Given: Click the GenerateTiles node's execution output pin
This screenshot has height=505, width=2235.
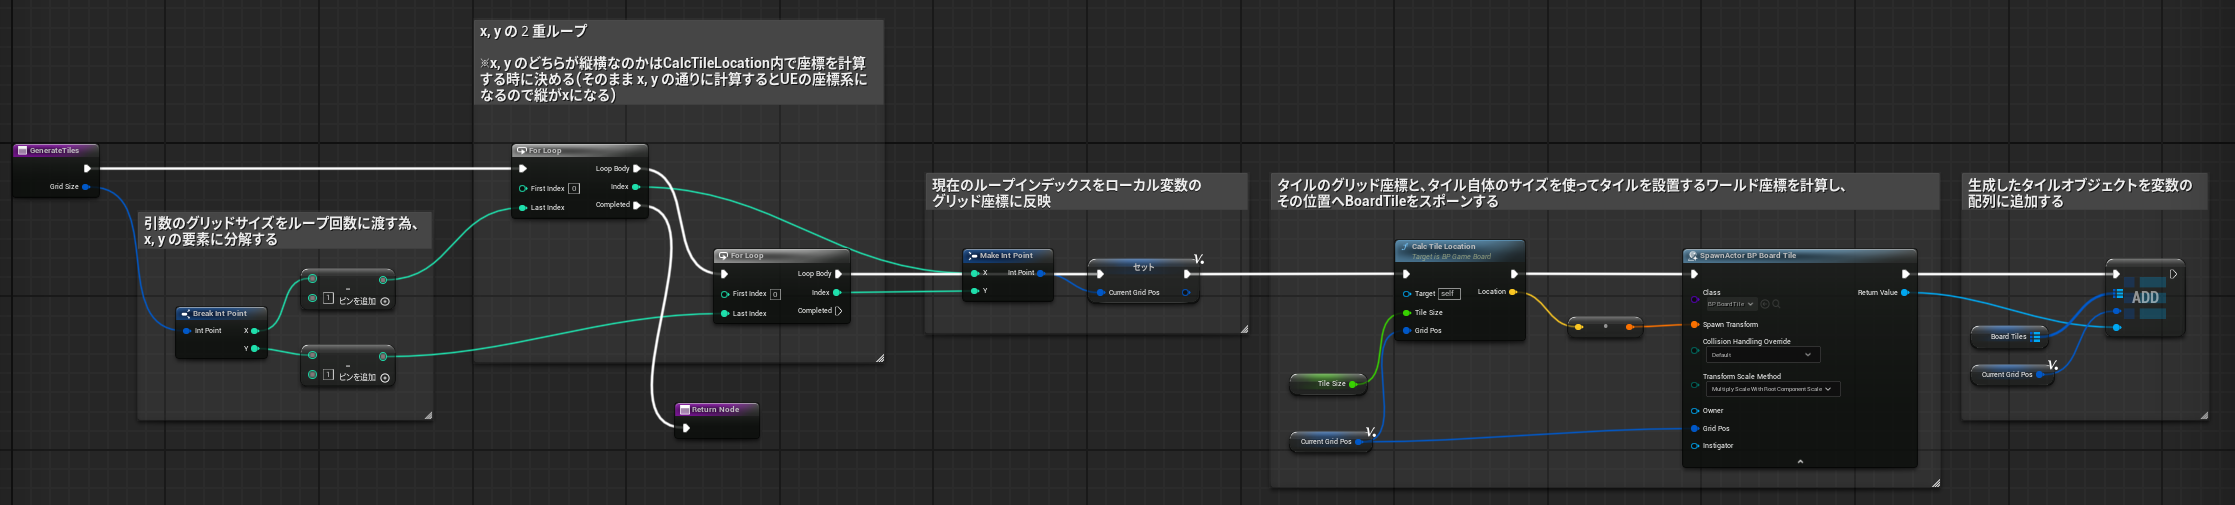Looking at the screenshot, I should [x=88, y=169].
